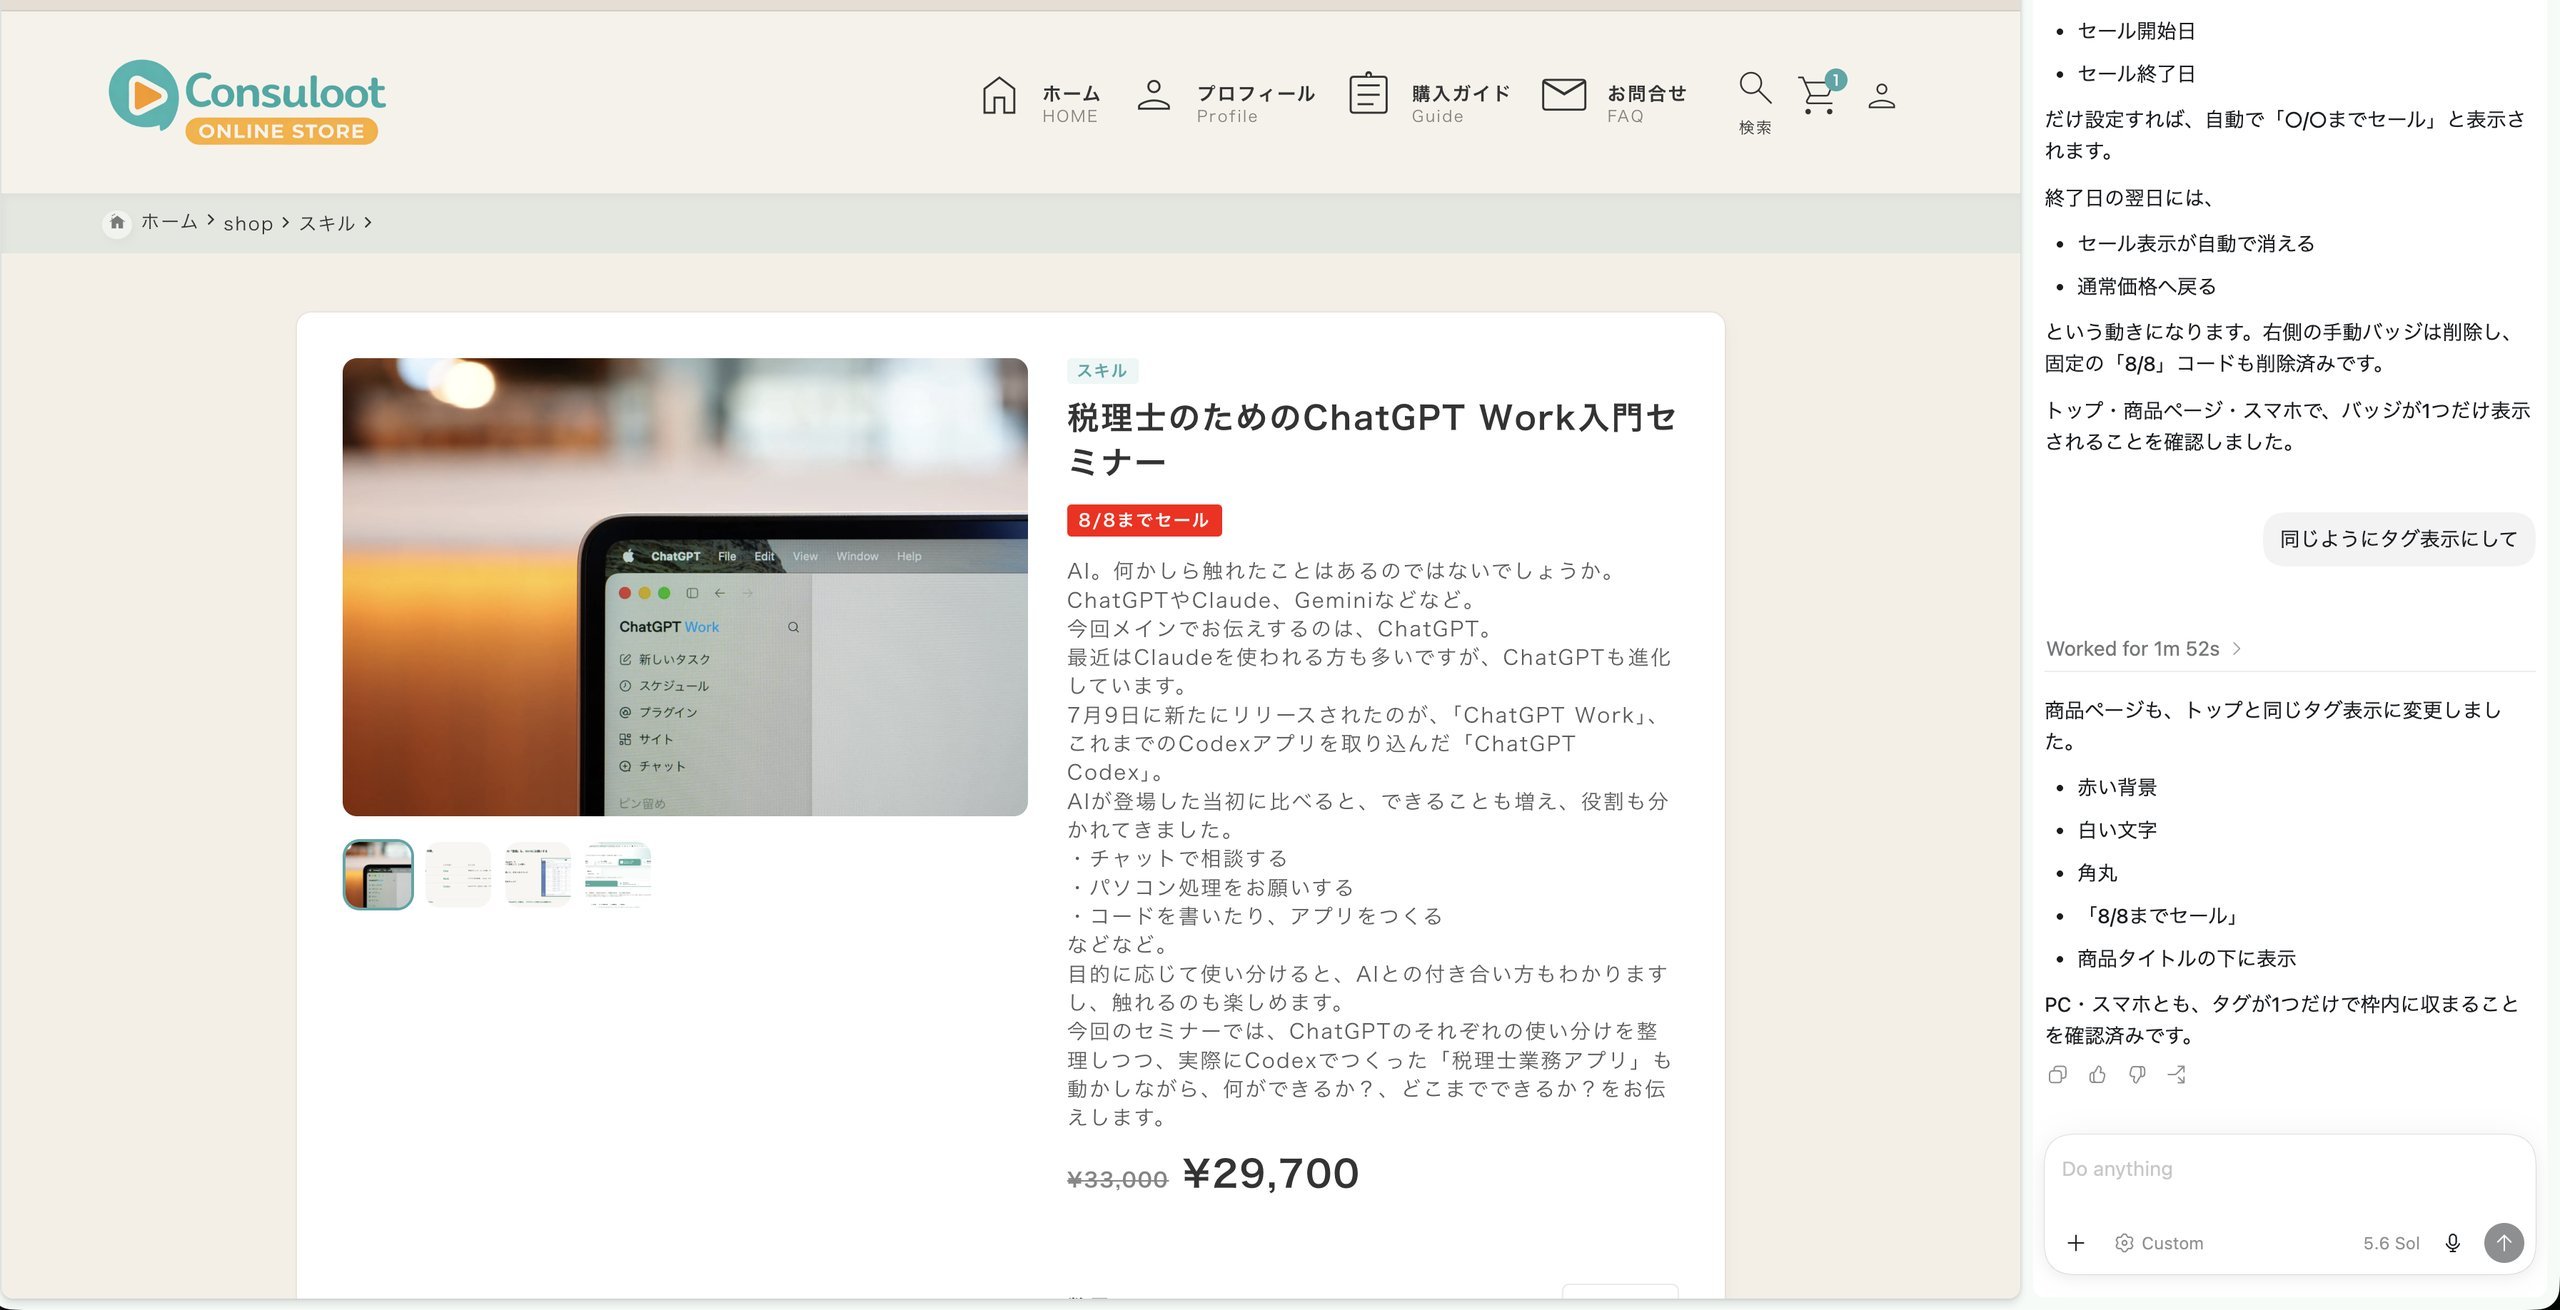This screenshot has width=2560, height=1310.
Task: Click the HOME nav house icon
Action: 999,96
